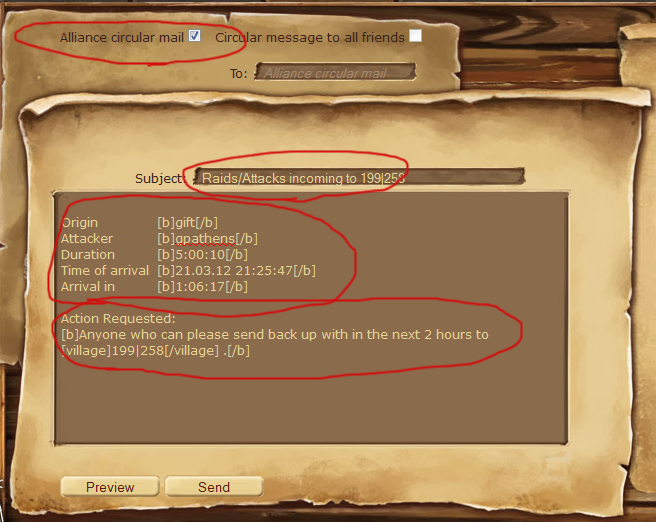Focus the Subject field with Raids/Attacks text

coord(359,178)
